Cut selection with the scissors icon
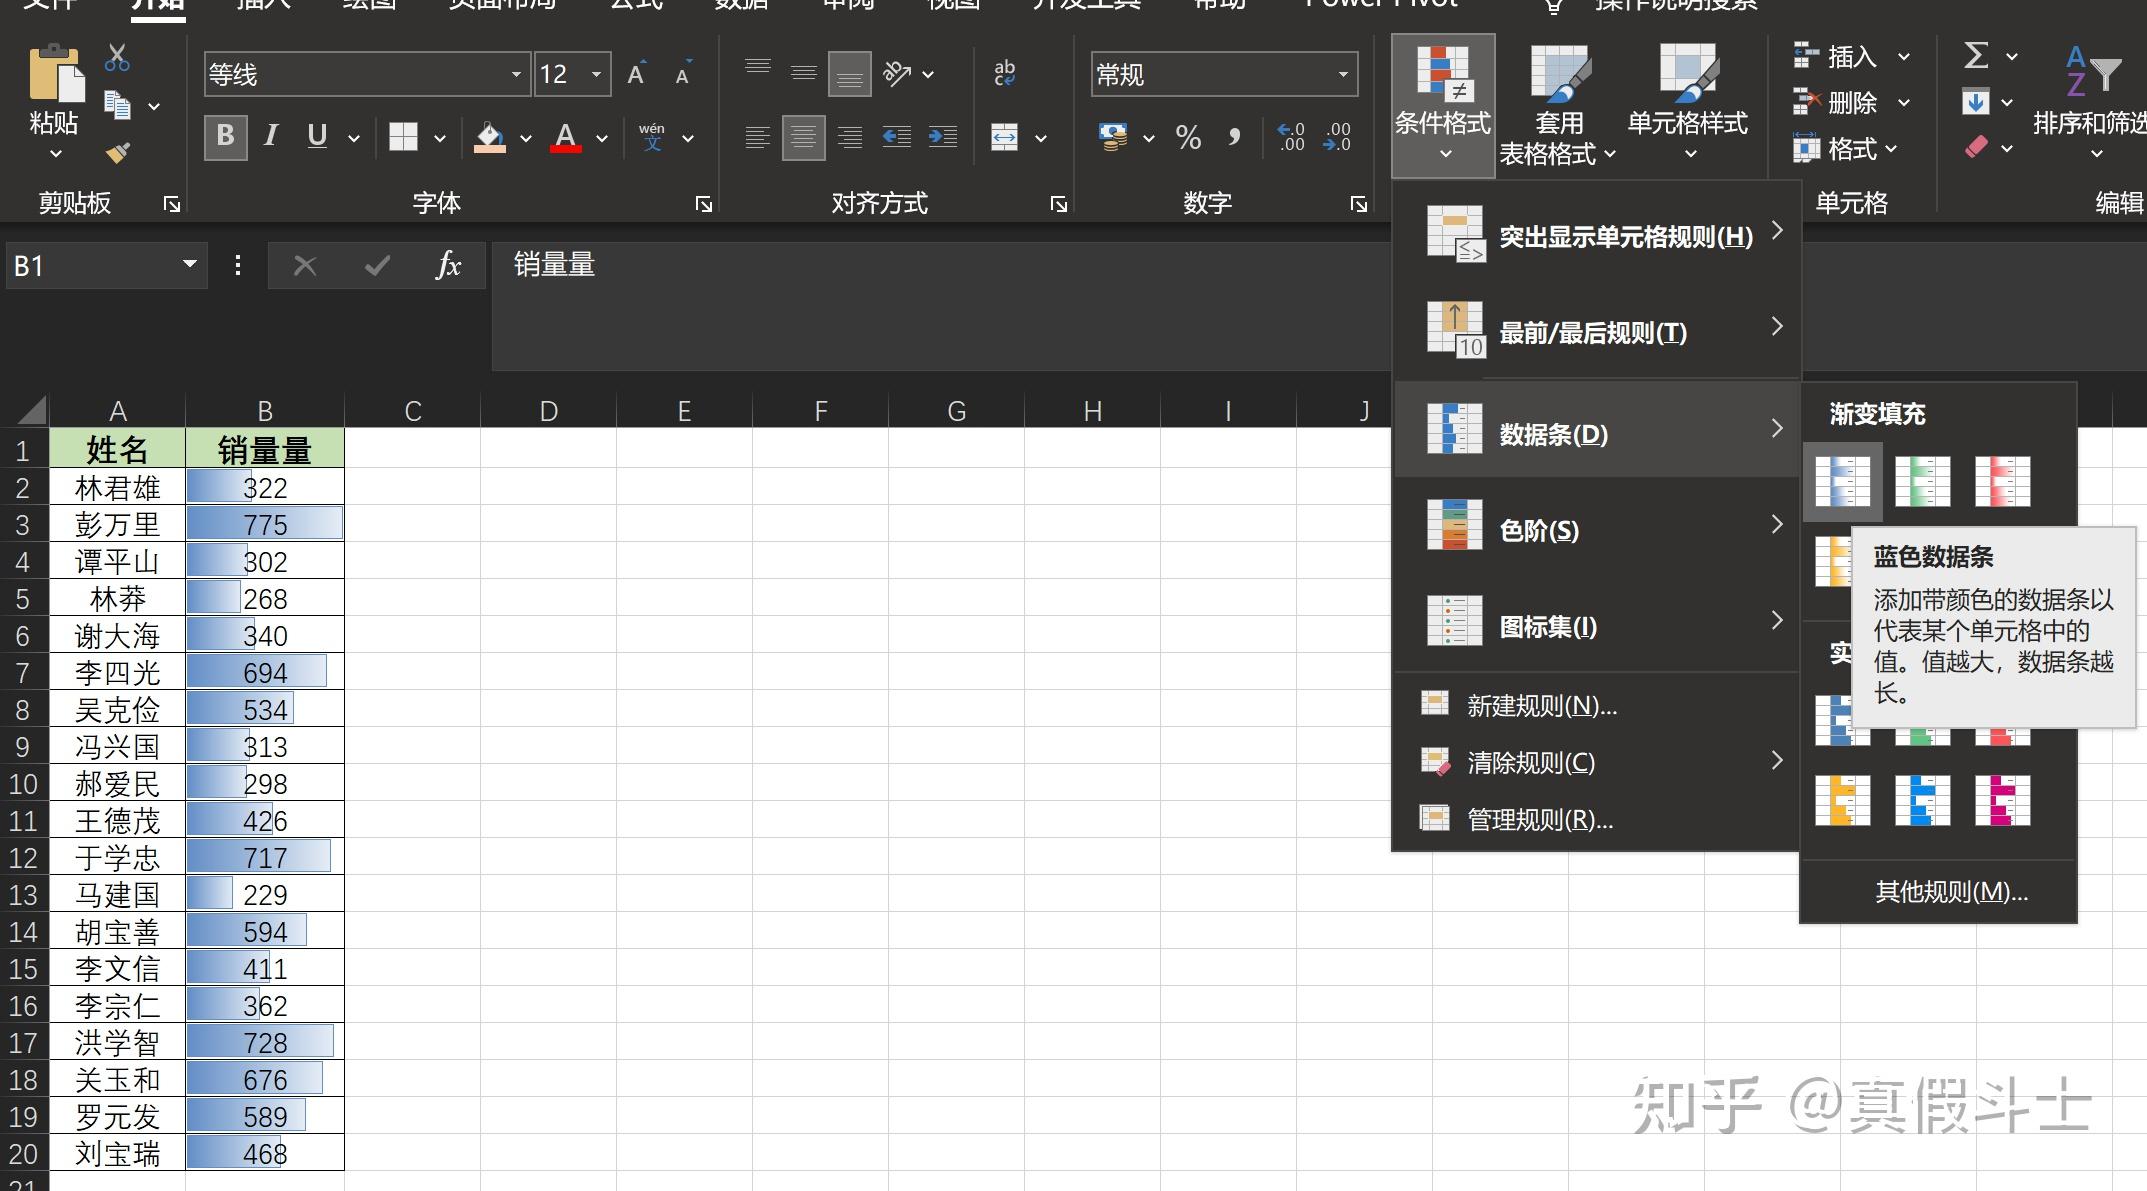2147x1191 pixels. (117, 57)
